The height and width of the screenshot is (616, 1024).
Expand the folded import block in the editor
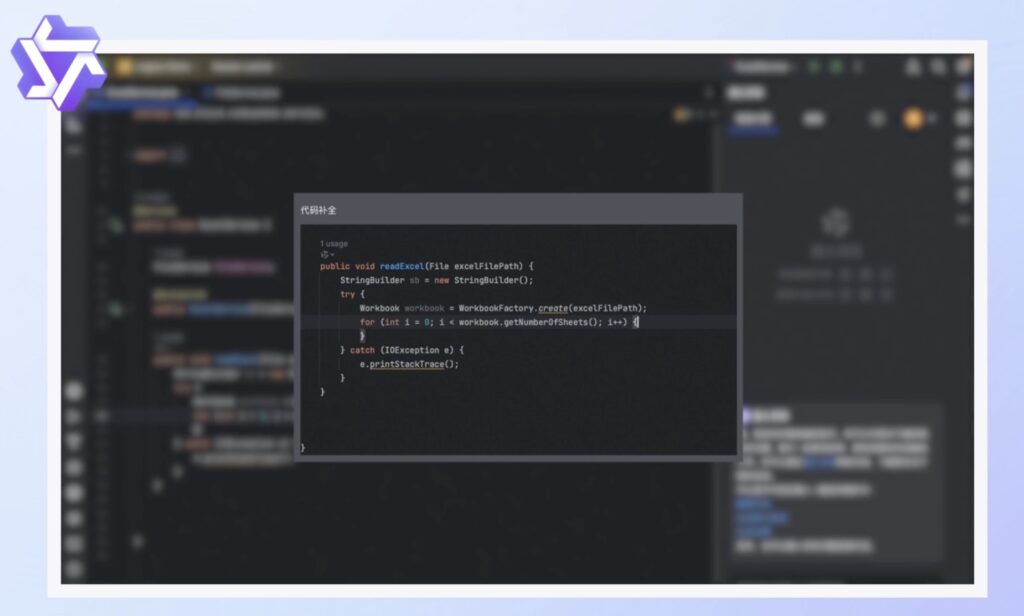[x=177, y=155]
